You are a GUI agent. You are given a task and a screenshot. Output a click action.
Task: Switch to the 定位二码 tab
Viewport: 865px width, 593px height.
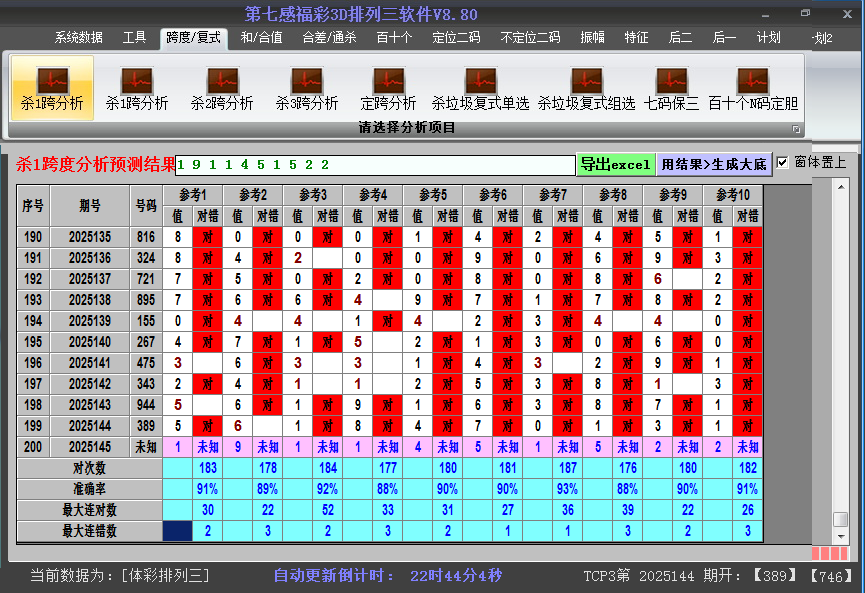click(456, 38)
